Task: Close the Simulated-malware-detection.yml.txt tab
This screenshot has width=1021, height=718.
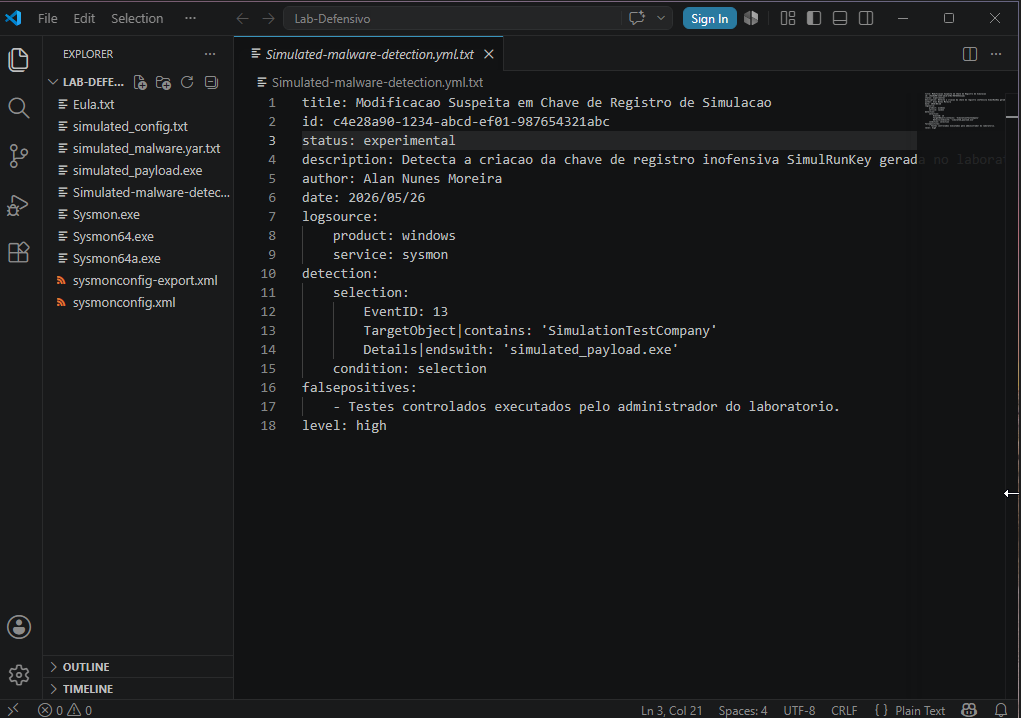Action: pos(489,54)
